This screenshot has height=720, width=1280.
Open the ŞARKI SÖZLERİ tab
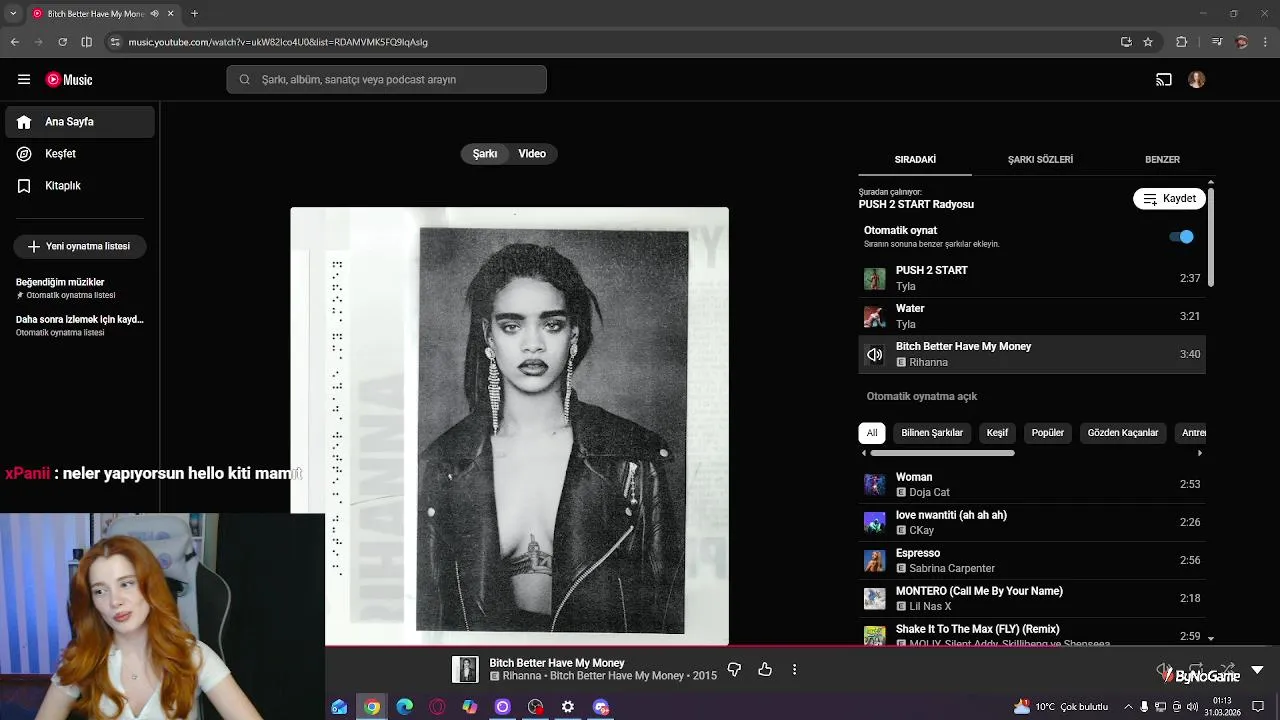coord(1040,160)
